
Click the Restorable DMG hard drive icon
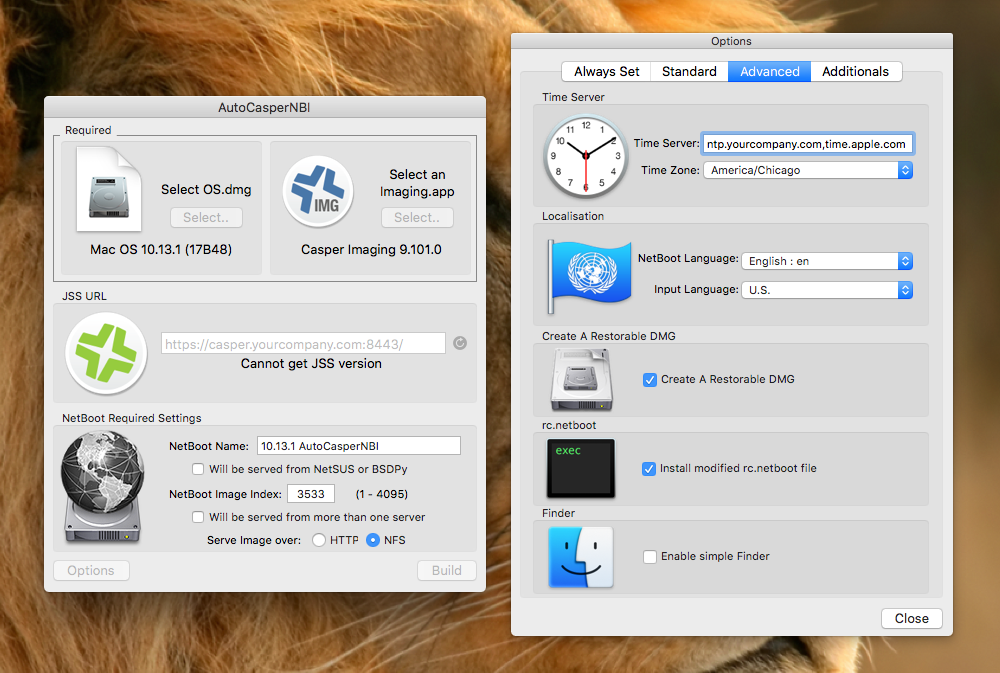point(582,380)
